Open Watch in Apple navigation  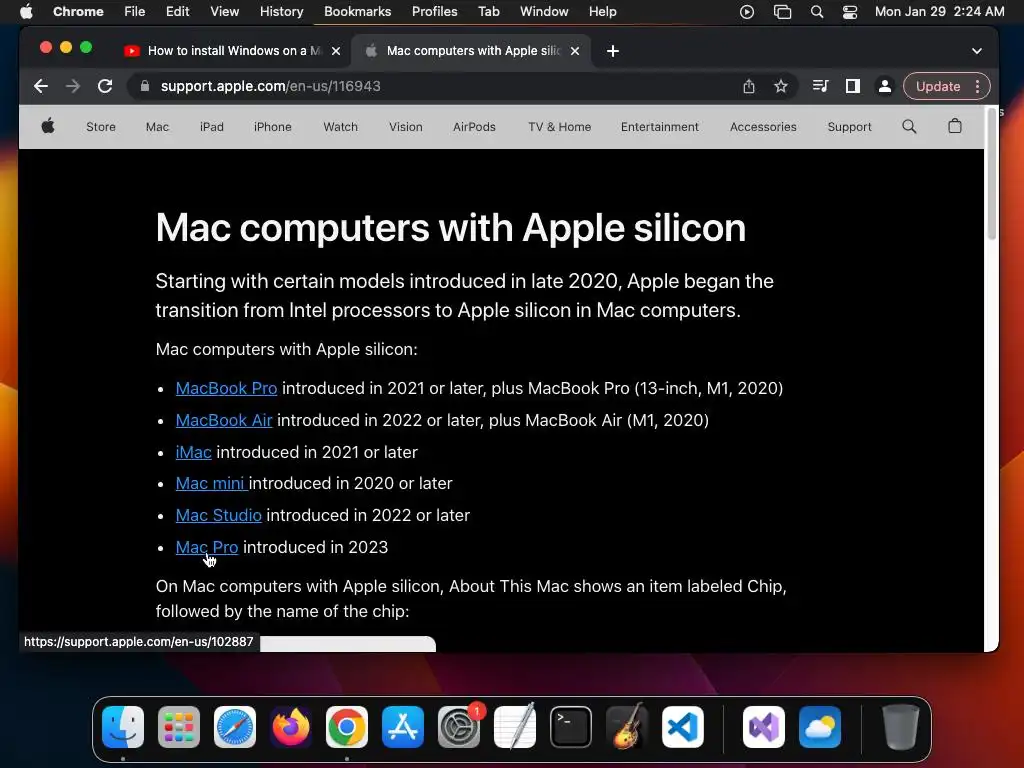[x=340, y=127]
